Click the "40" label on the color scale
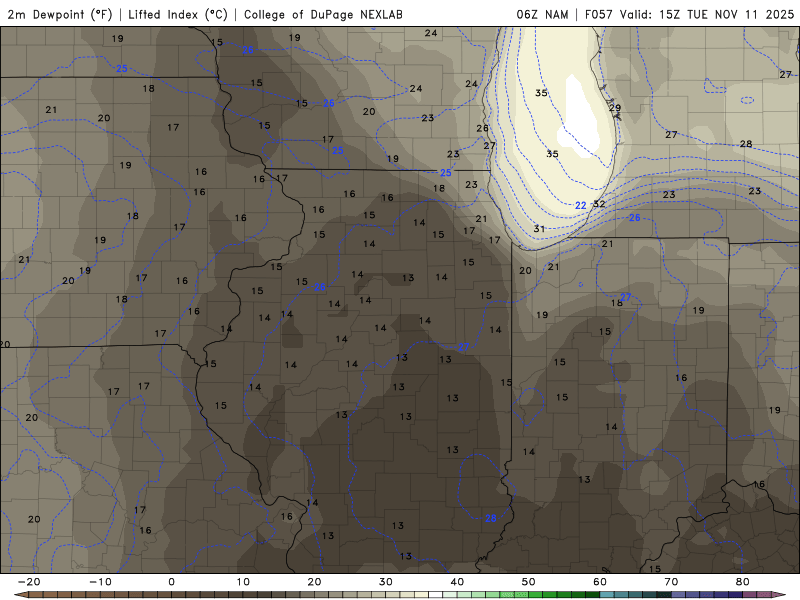Screen dimensions: 800x600 [x=457, y=582]
